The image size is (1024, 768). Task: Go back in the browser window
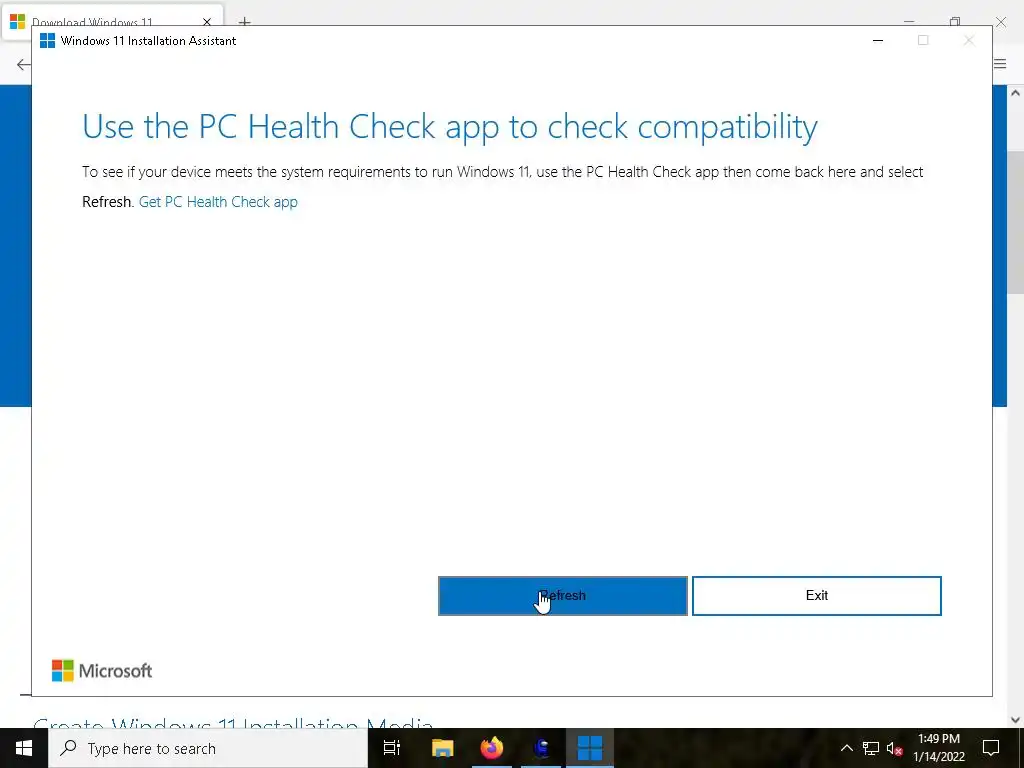pos(23,64)
